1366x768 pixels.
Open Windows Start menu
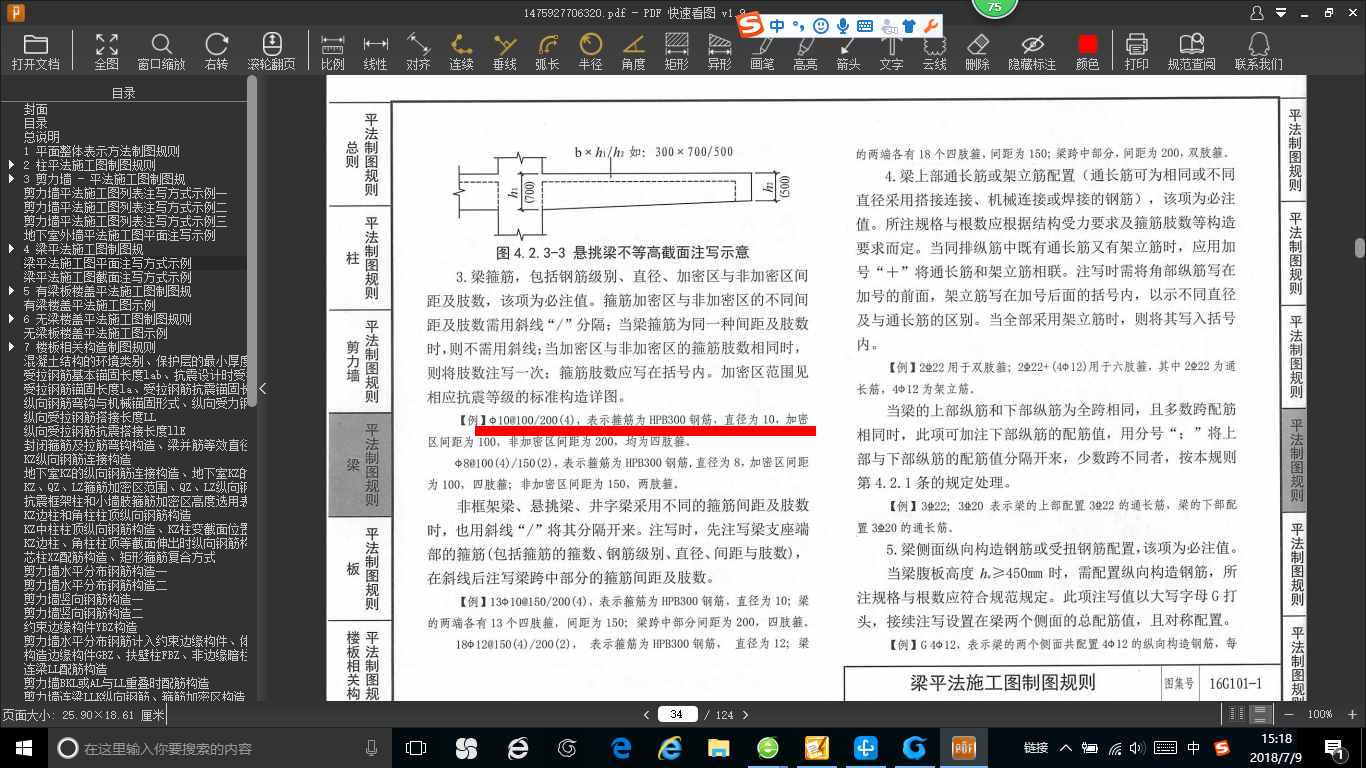[x=23, y=748]
